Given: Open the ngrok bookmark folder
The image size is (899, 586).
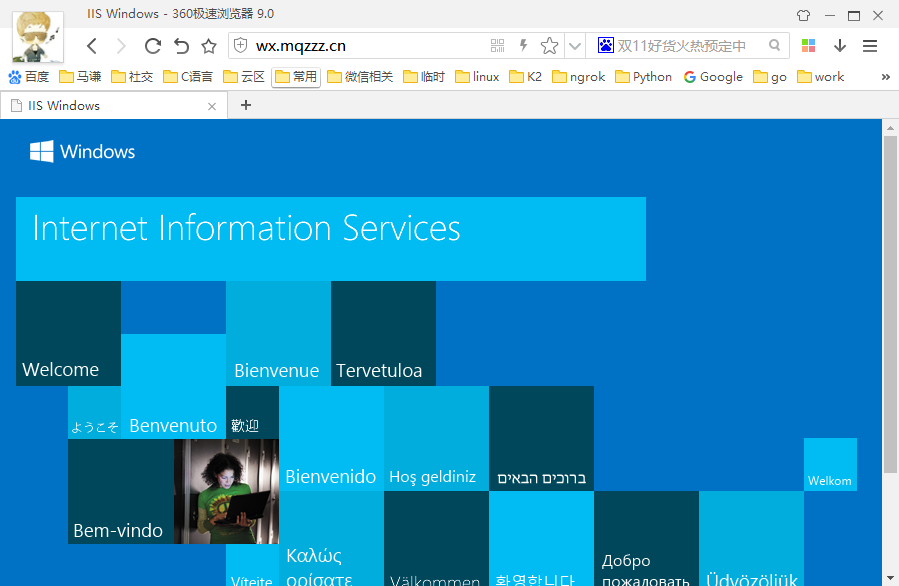Looking at the screenshot, I should tap(578, 77).
